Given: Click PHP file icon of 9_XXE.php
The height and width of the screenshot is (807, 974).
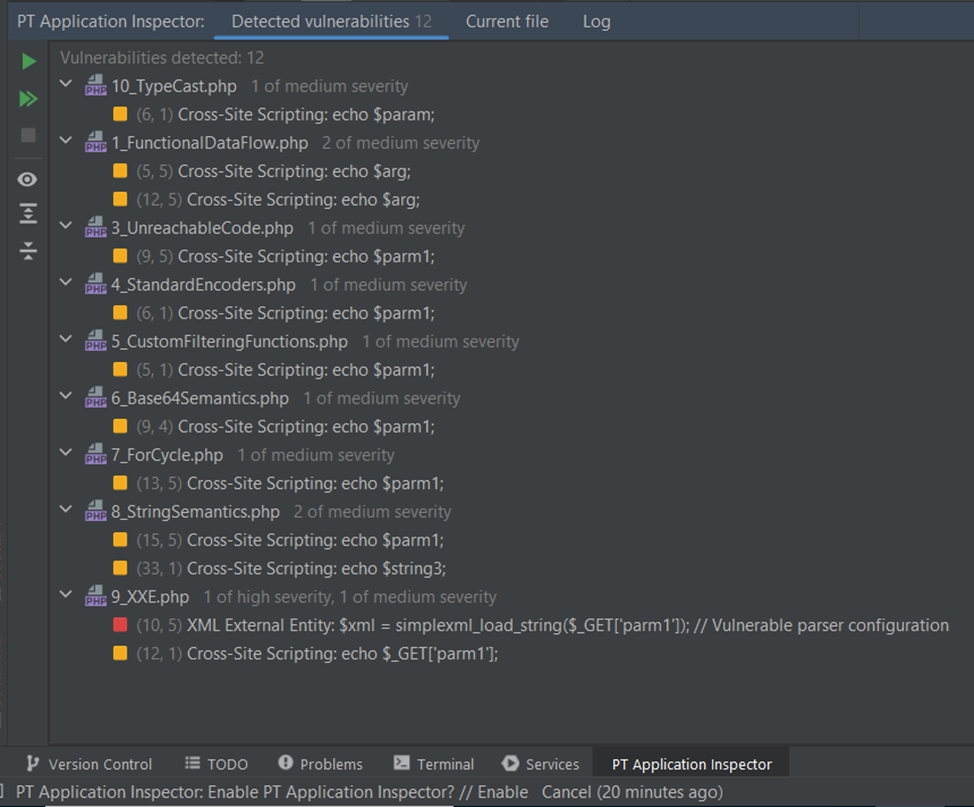Looking at the screenshot, I should 96,596.
